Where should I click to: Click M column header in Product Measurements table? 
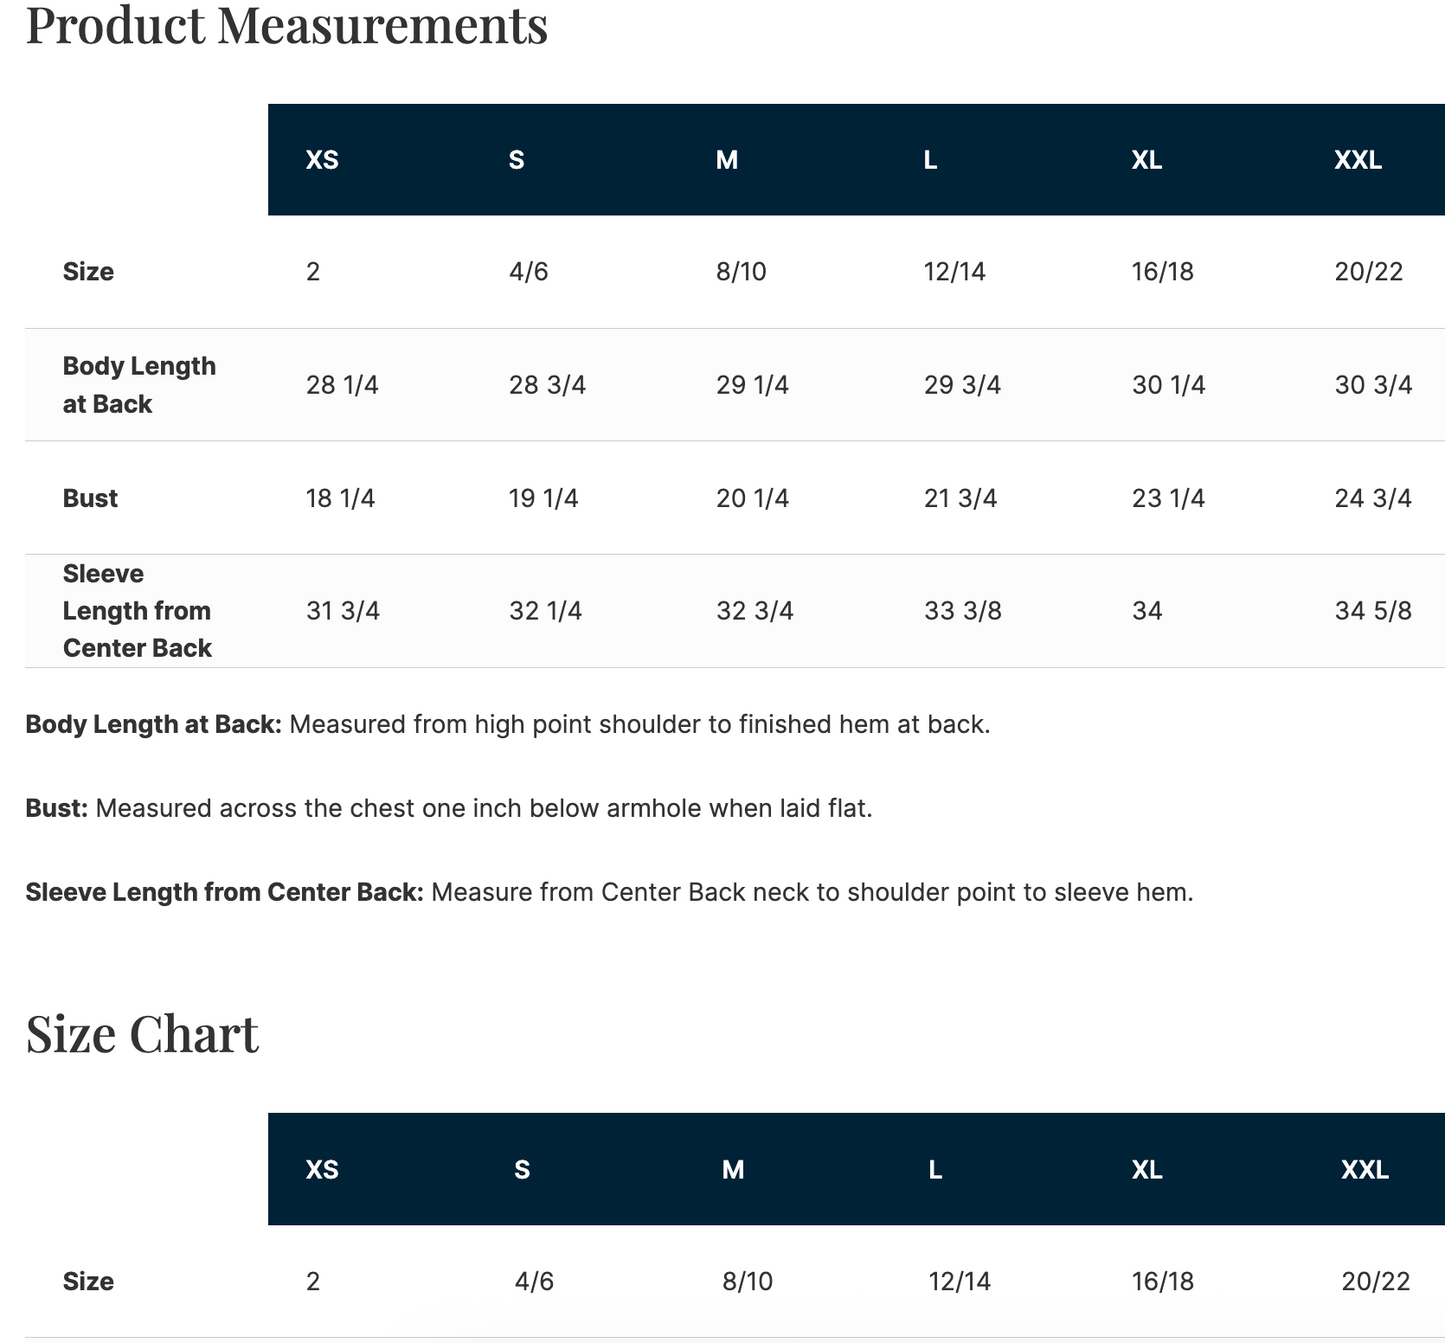[727, 160]
